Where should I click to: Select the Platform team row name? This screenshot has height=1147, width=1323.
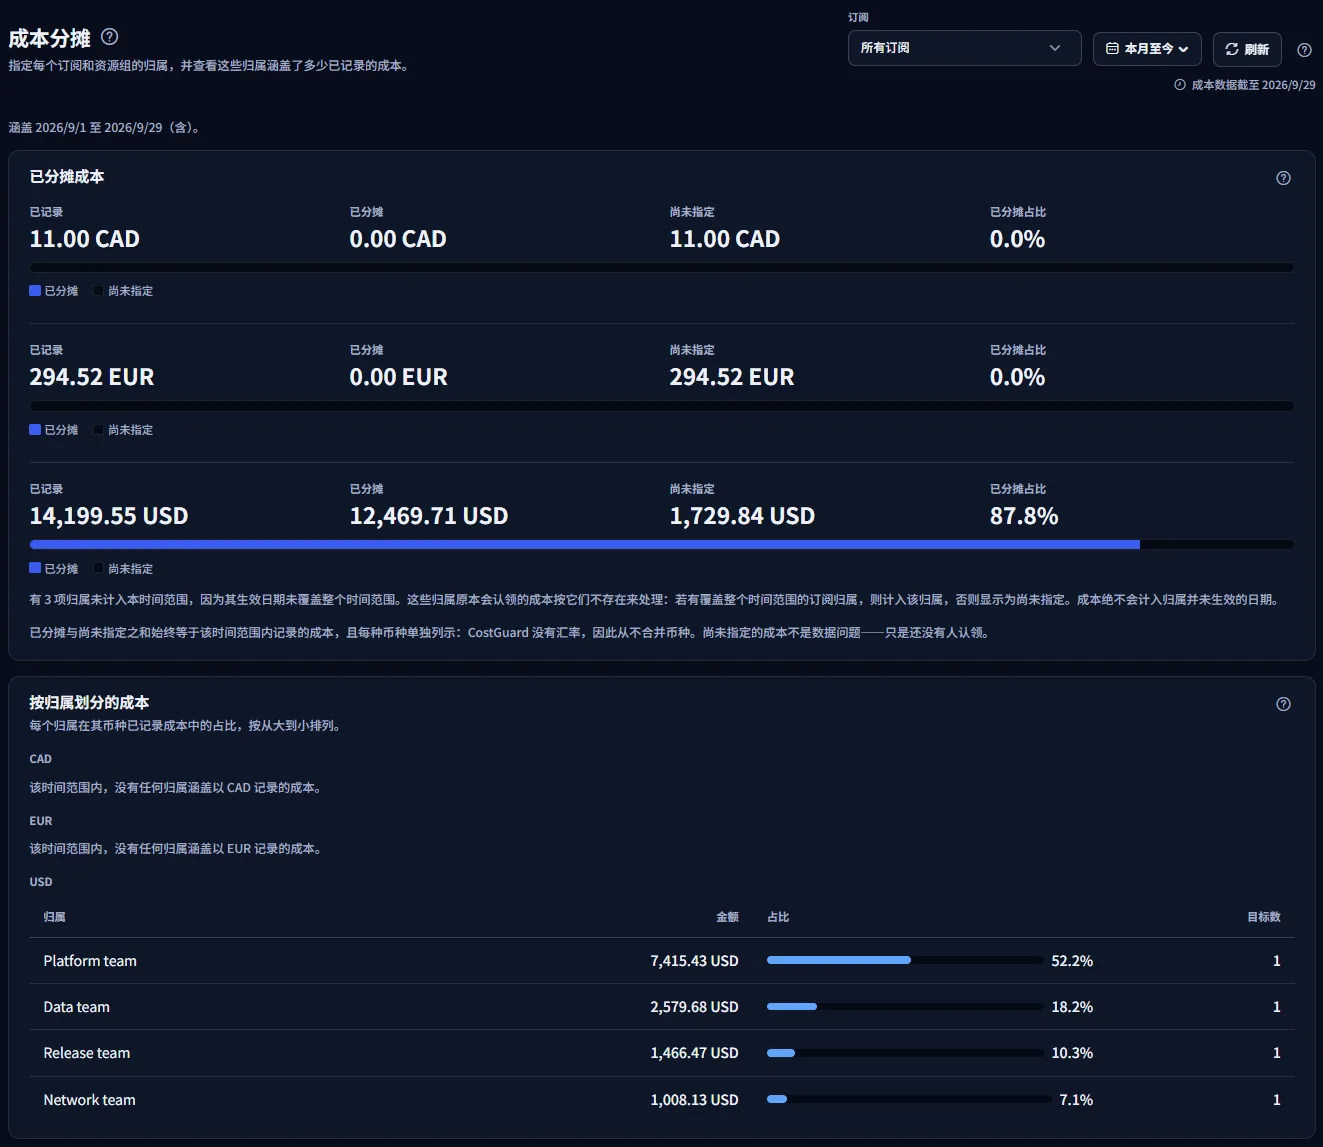coord(90,961)
